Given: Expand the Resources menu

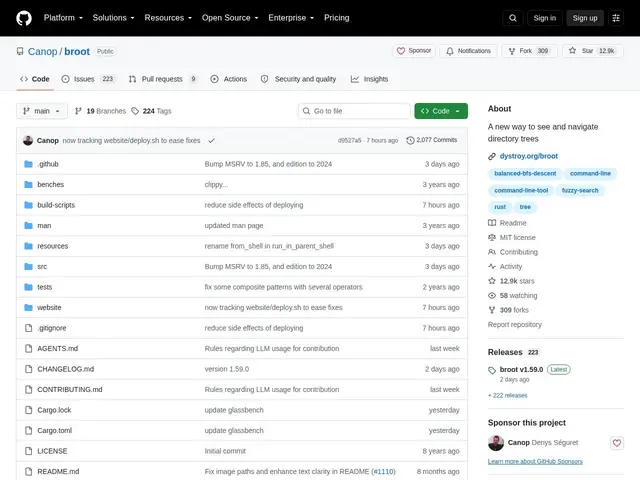Looking at the screenshot, I should click(x=168, y=18).
